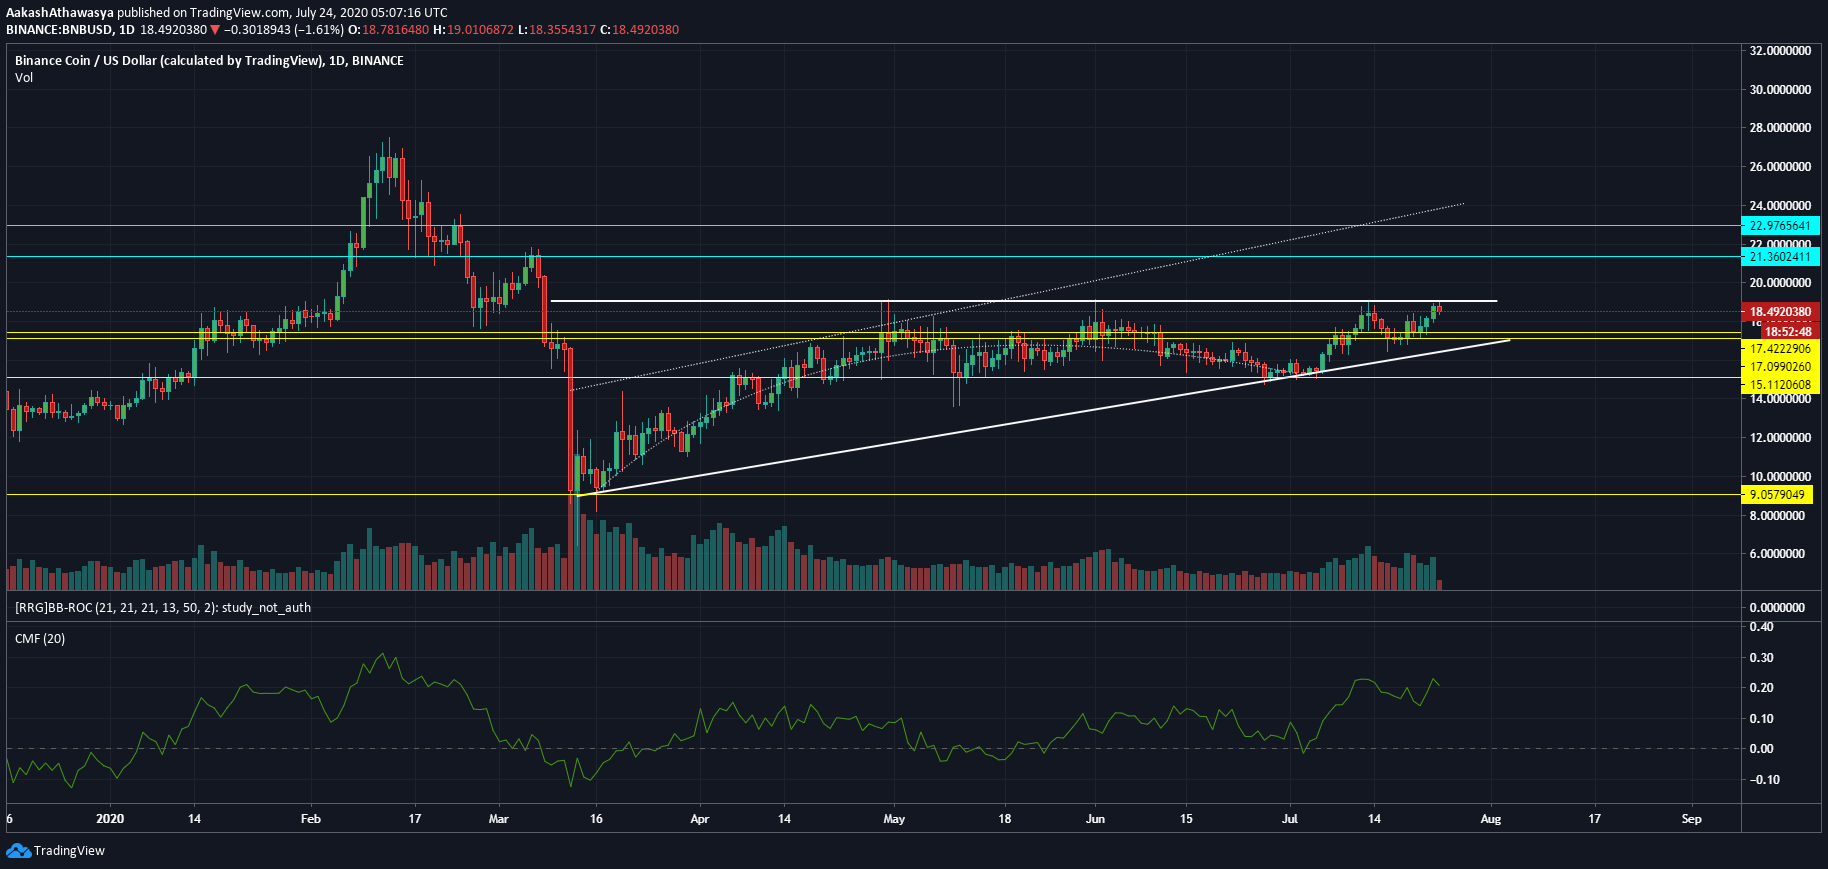Image resolution: width=1828 pixels, height=869 pixels.
Task: Click the high value H:19.0106872
Action: click(x=473, y=30)
